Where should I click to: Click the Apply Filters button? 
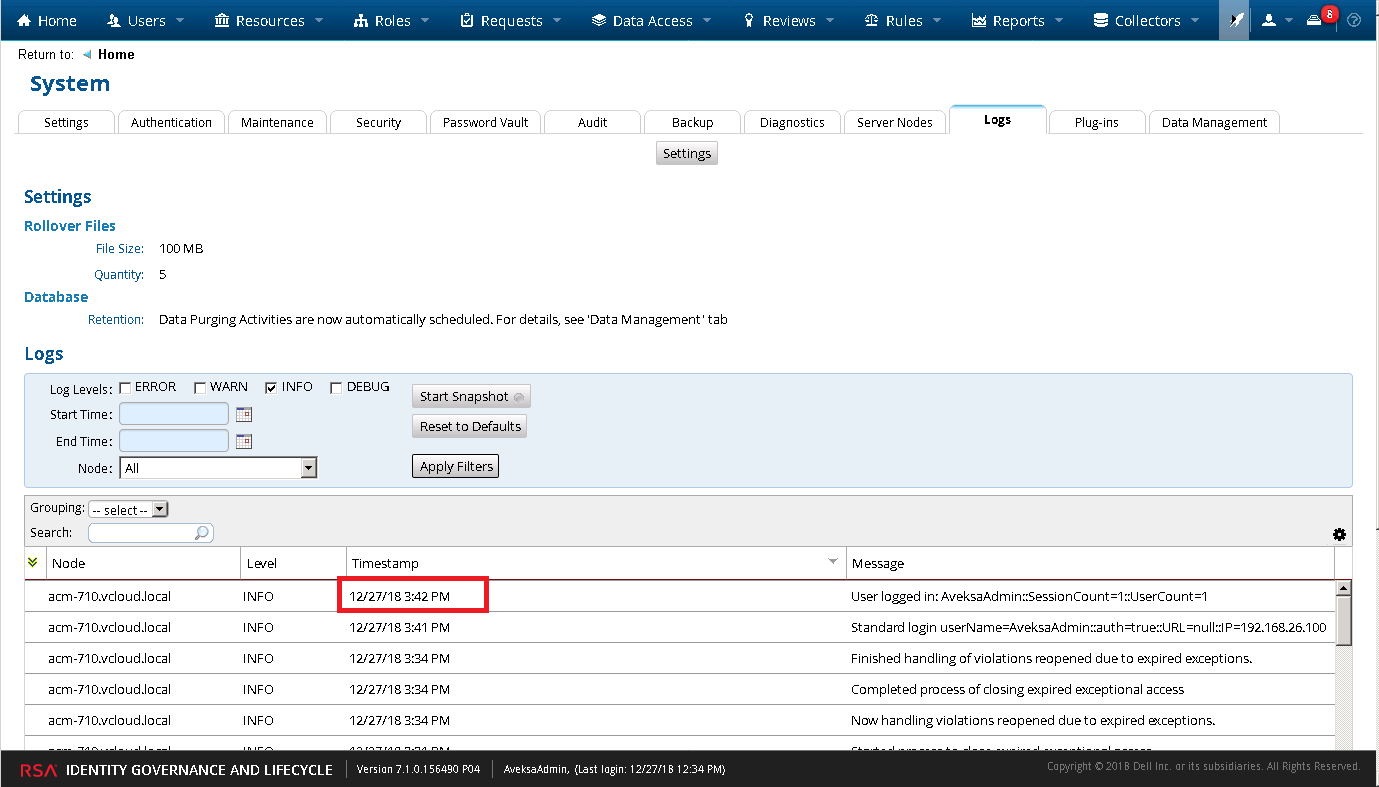tap(456, 466)
